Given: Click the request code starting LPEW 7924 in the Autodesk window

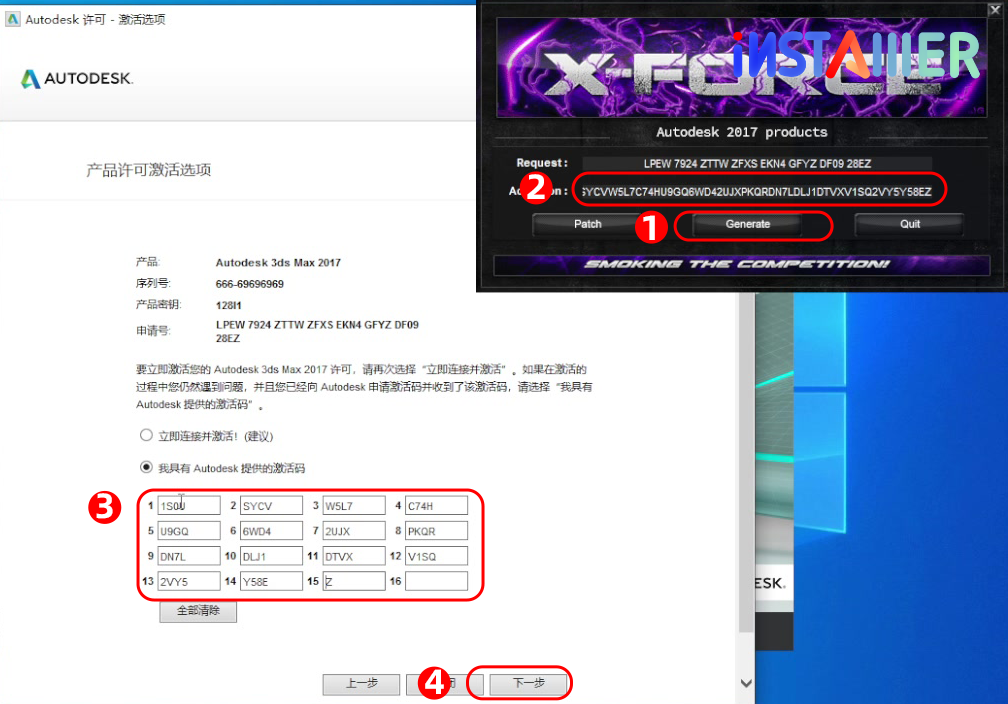Looking at the screenshot, I should click(x=317, y=331).
